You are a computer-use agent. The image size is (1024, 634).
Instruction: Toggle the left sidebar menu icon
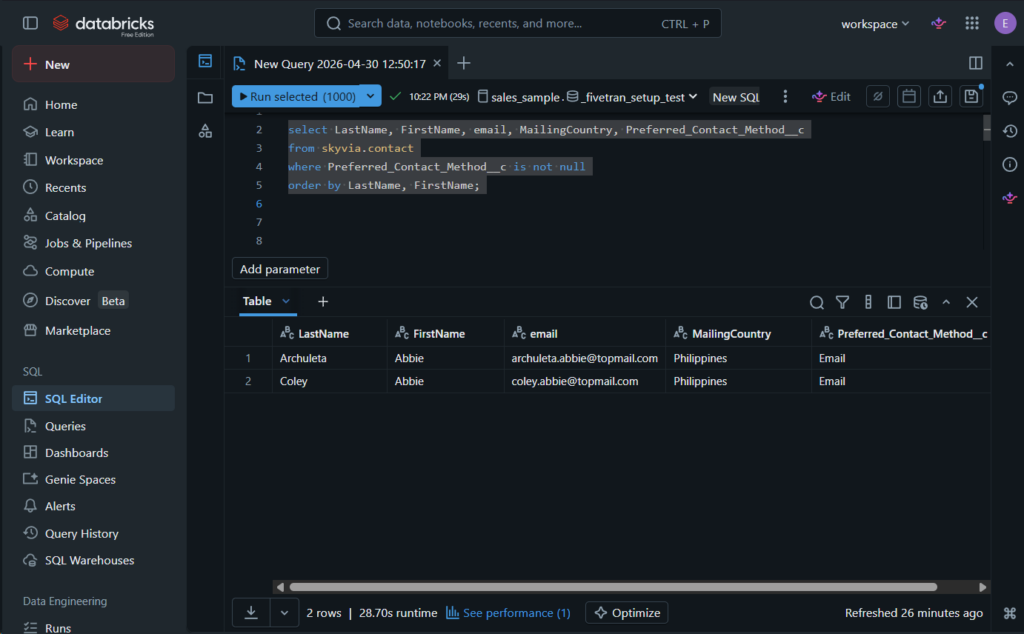coord(30,24)
